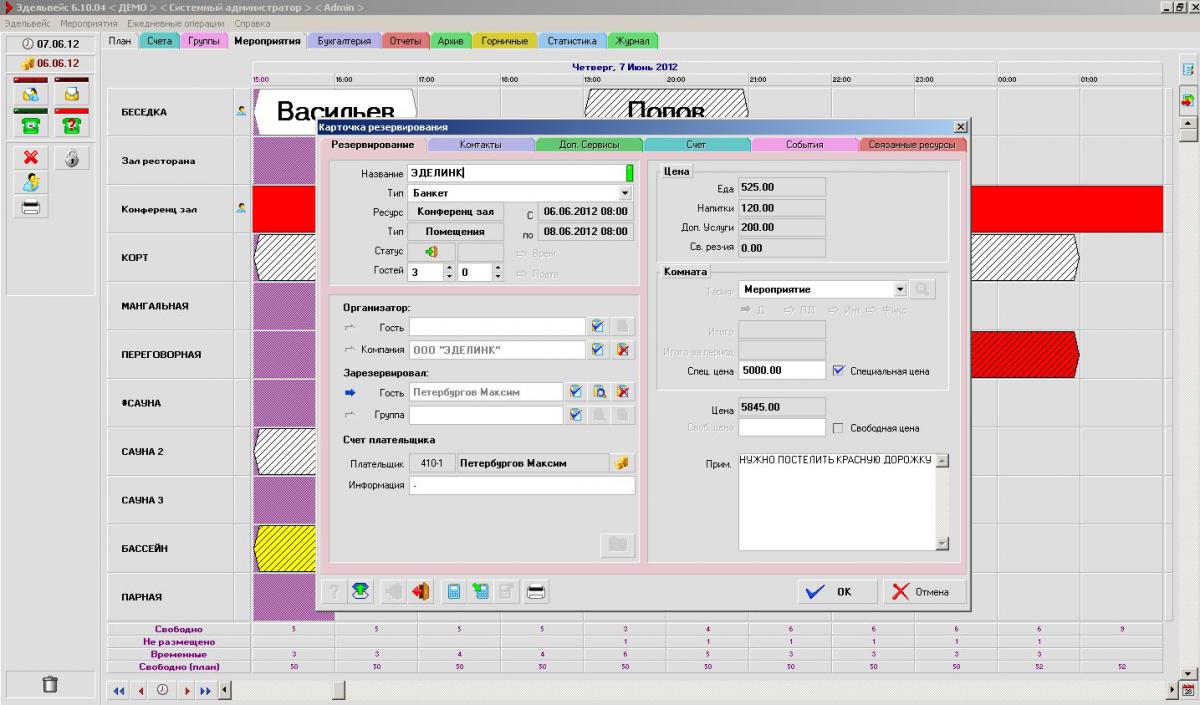Screen dimensions: 1200x705
Task: Click the select icon beside the Группа field
Action: coord(576,415)
